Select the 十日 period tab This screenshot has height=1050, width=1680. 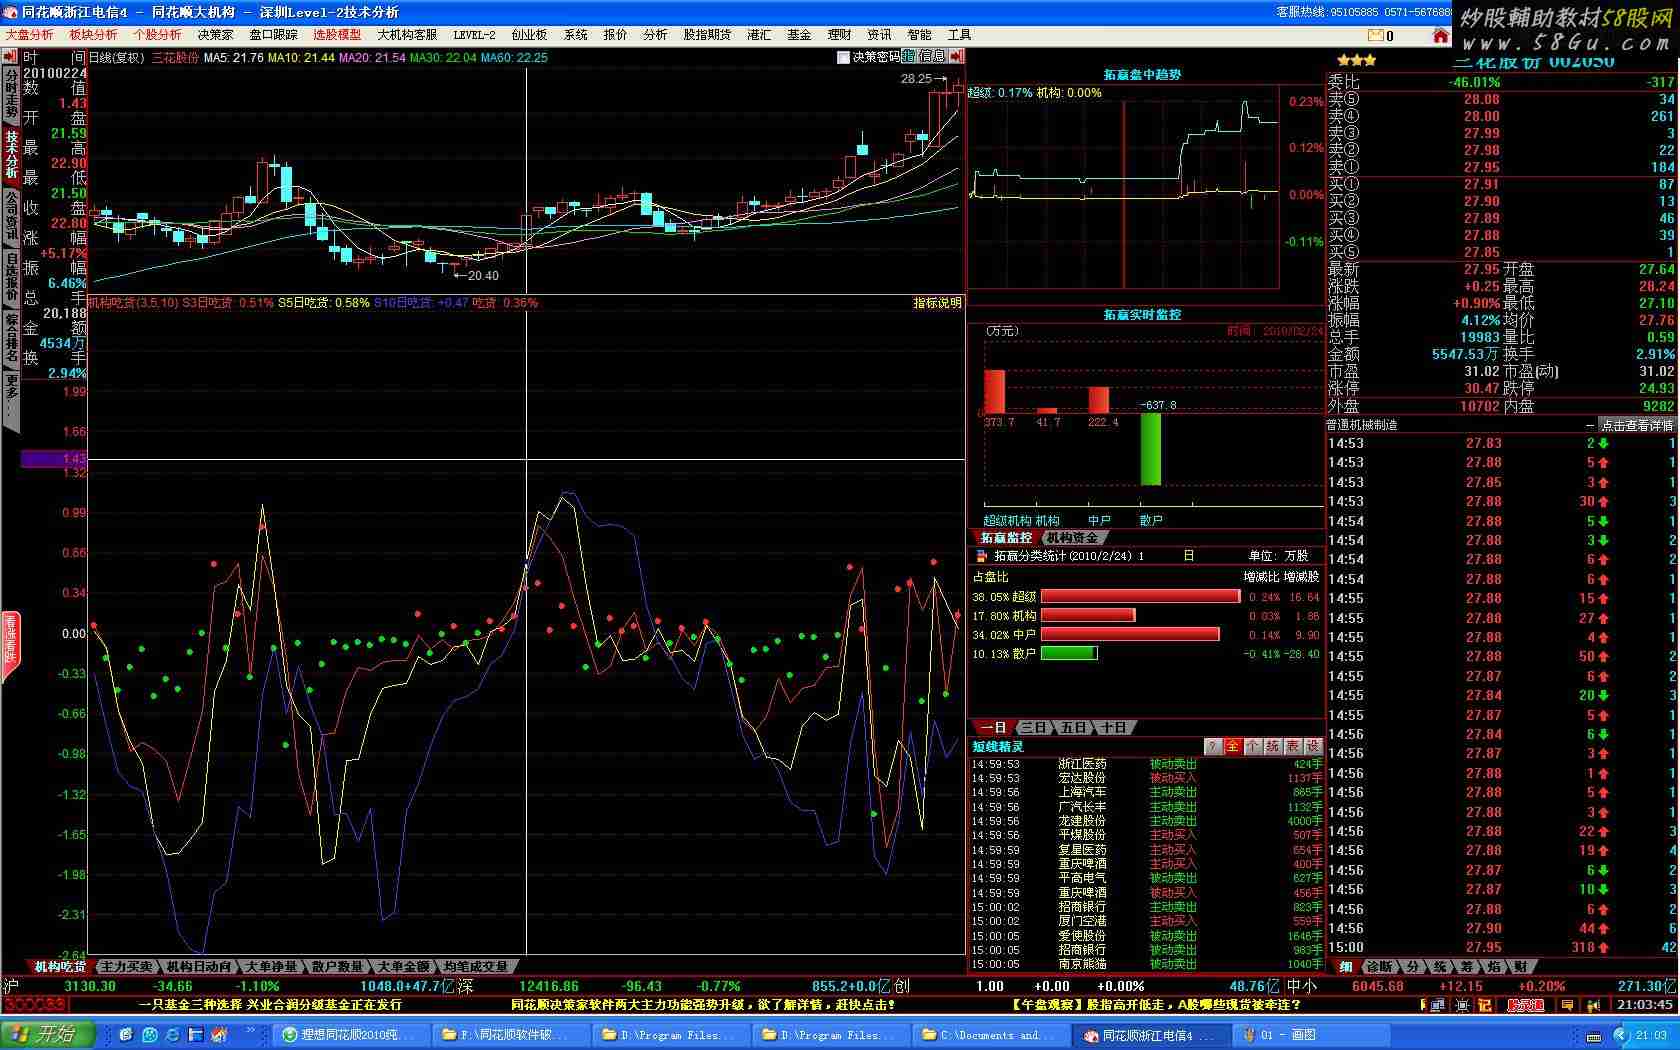pyautogui.click(x=1114, y=727)
